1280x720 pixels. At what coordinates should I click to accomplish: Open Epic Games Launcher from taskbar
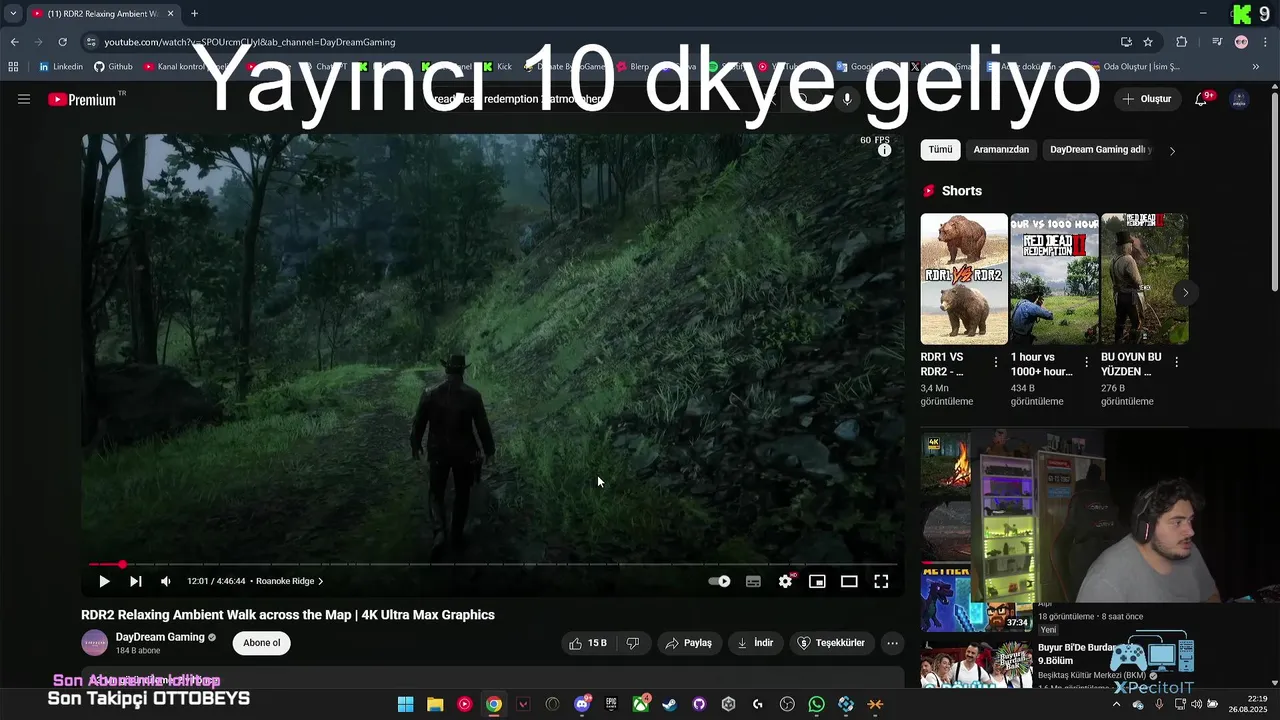tap(611, 705)
